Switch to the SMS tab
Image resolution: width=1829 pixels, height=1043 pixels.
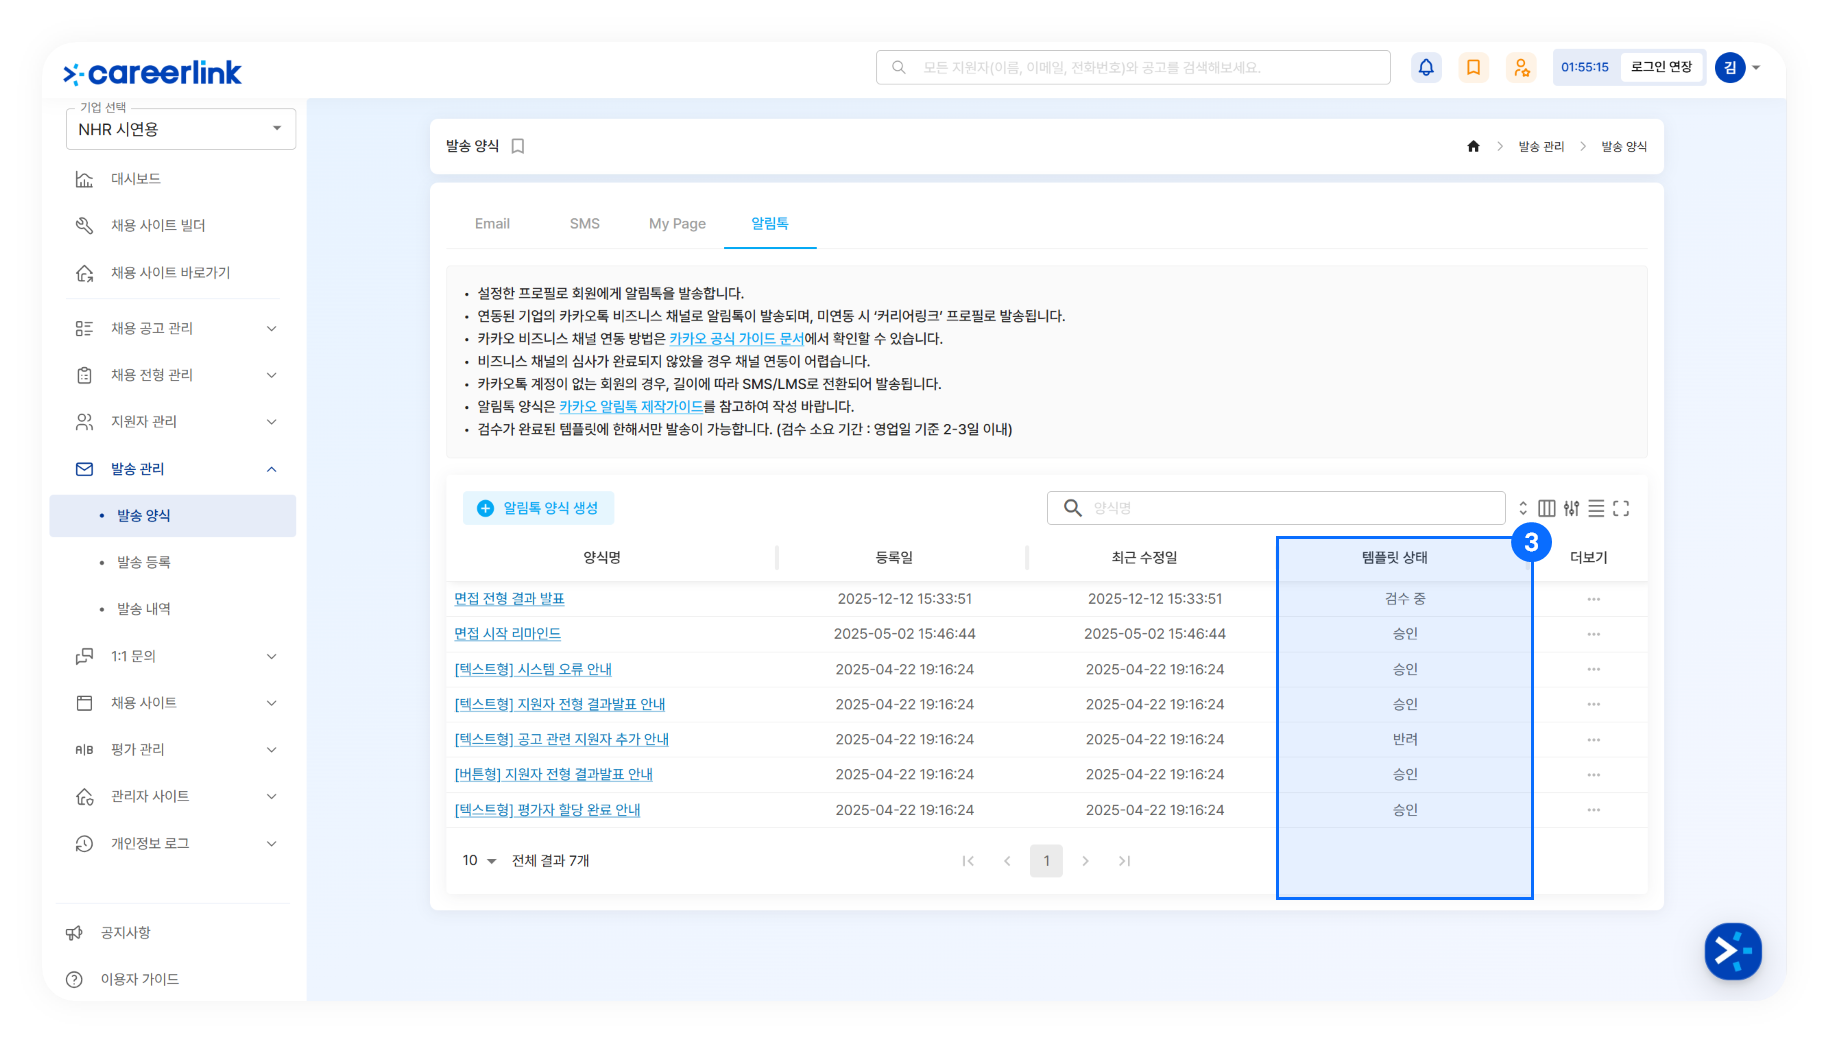coord(585,224)
